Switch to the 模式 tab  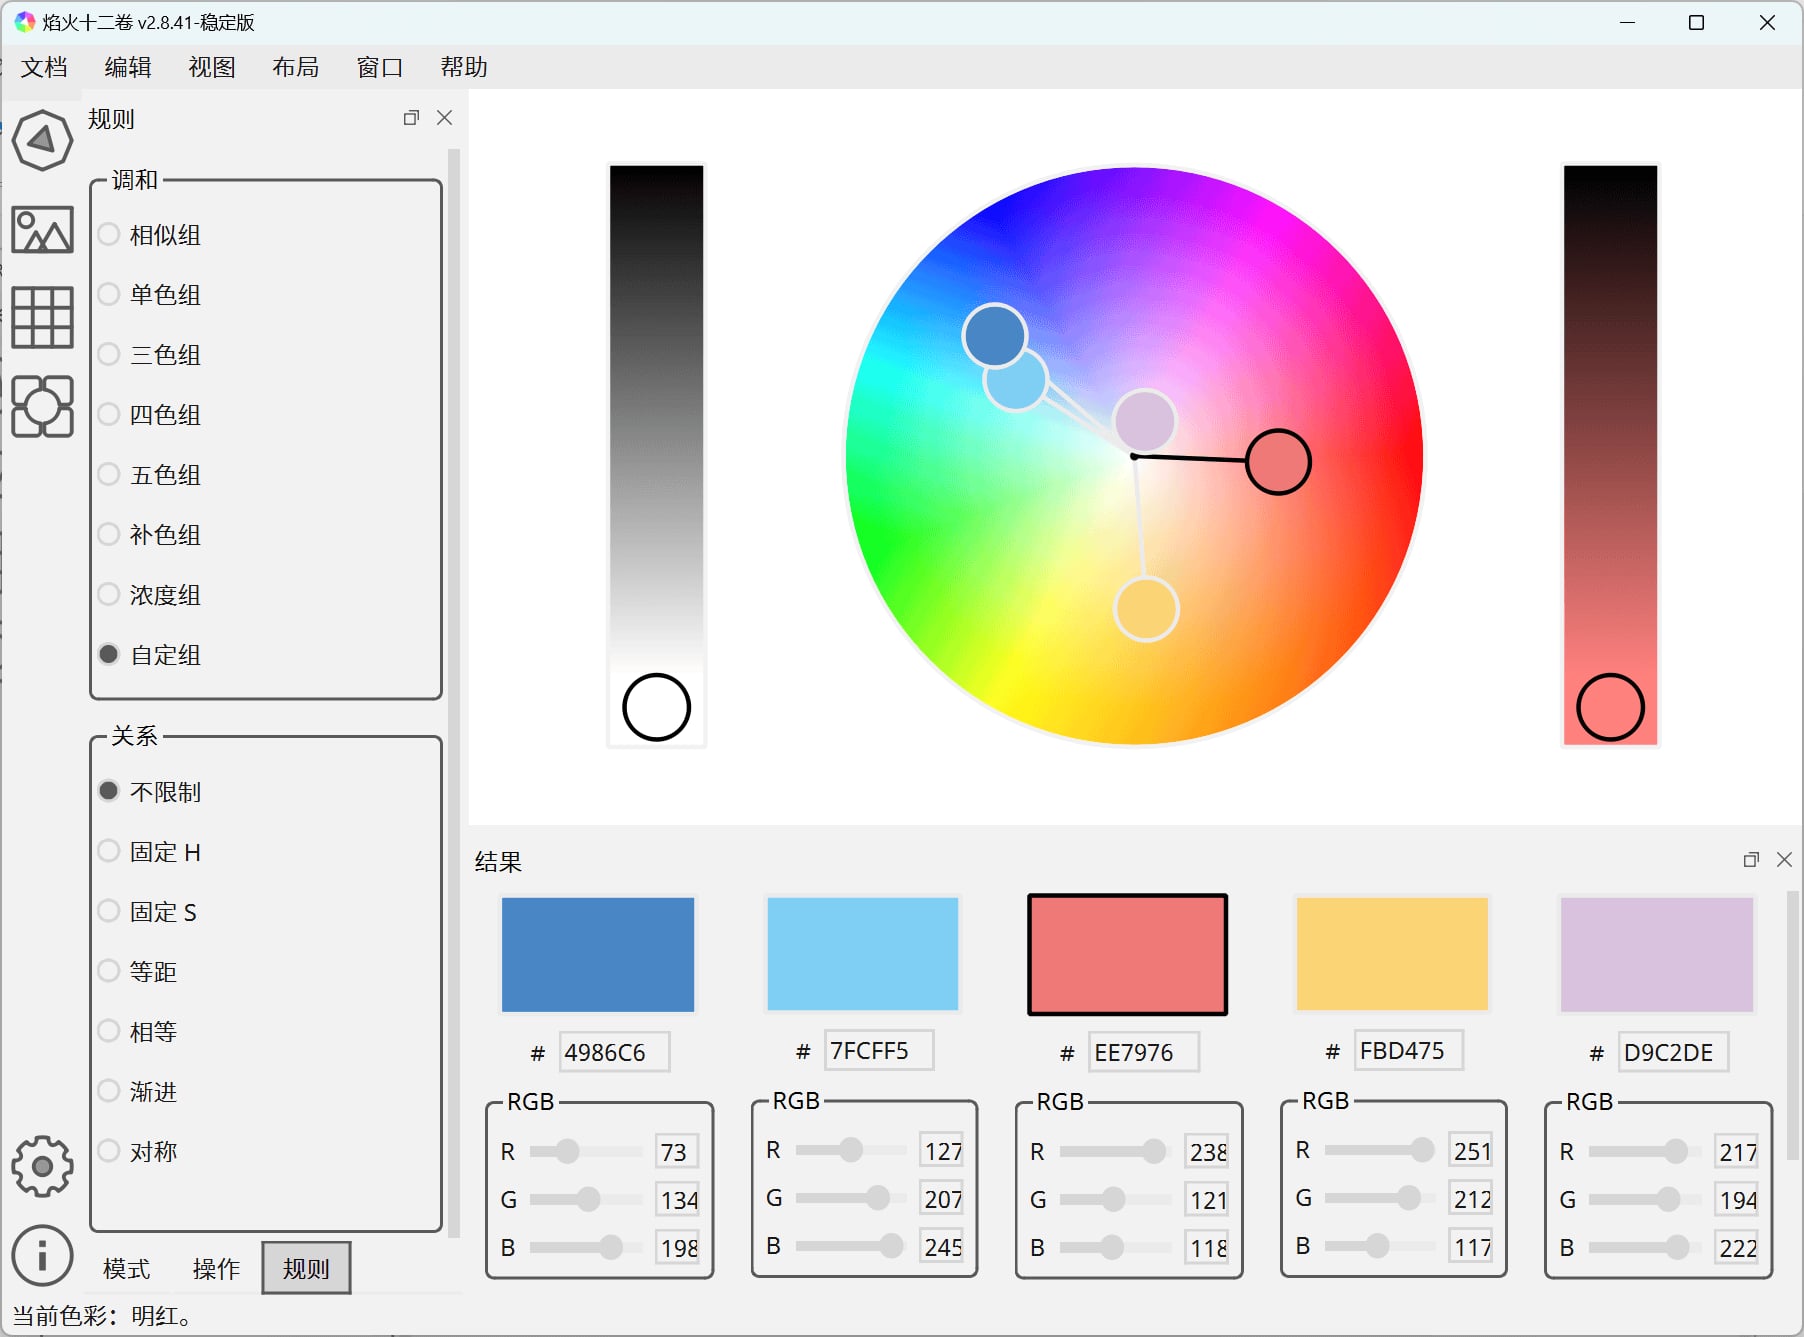point(126,1269)
